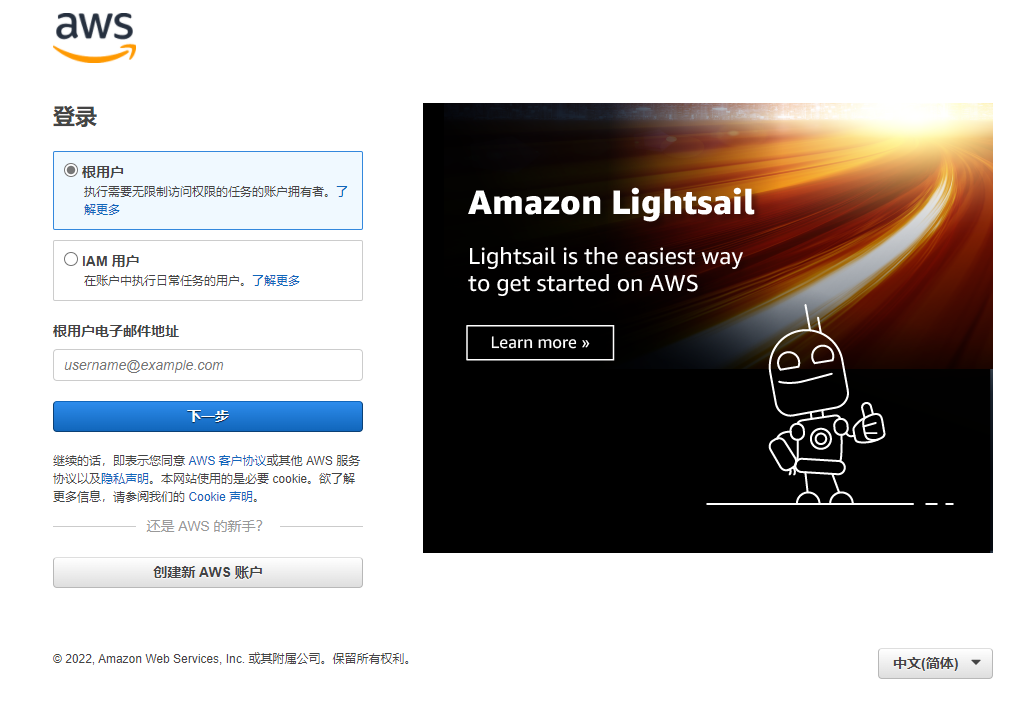Open the Cookie notice (Cookie 声明) link

[x=220, y=496]
